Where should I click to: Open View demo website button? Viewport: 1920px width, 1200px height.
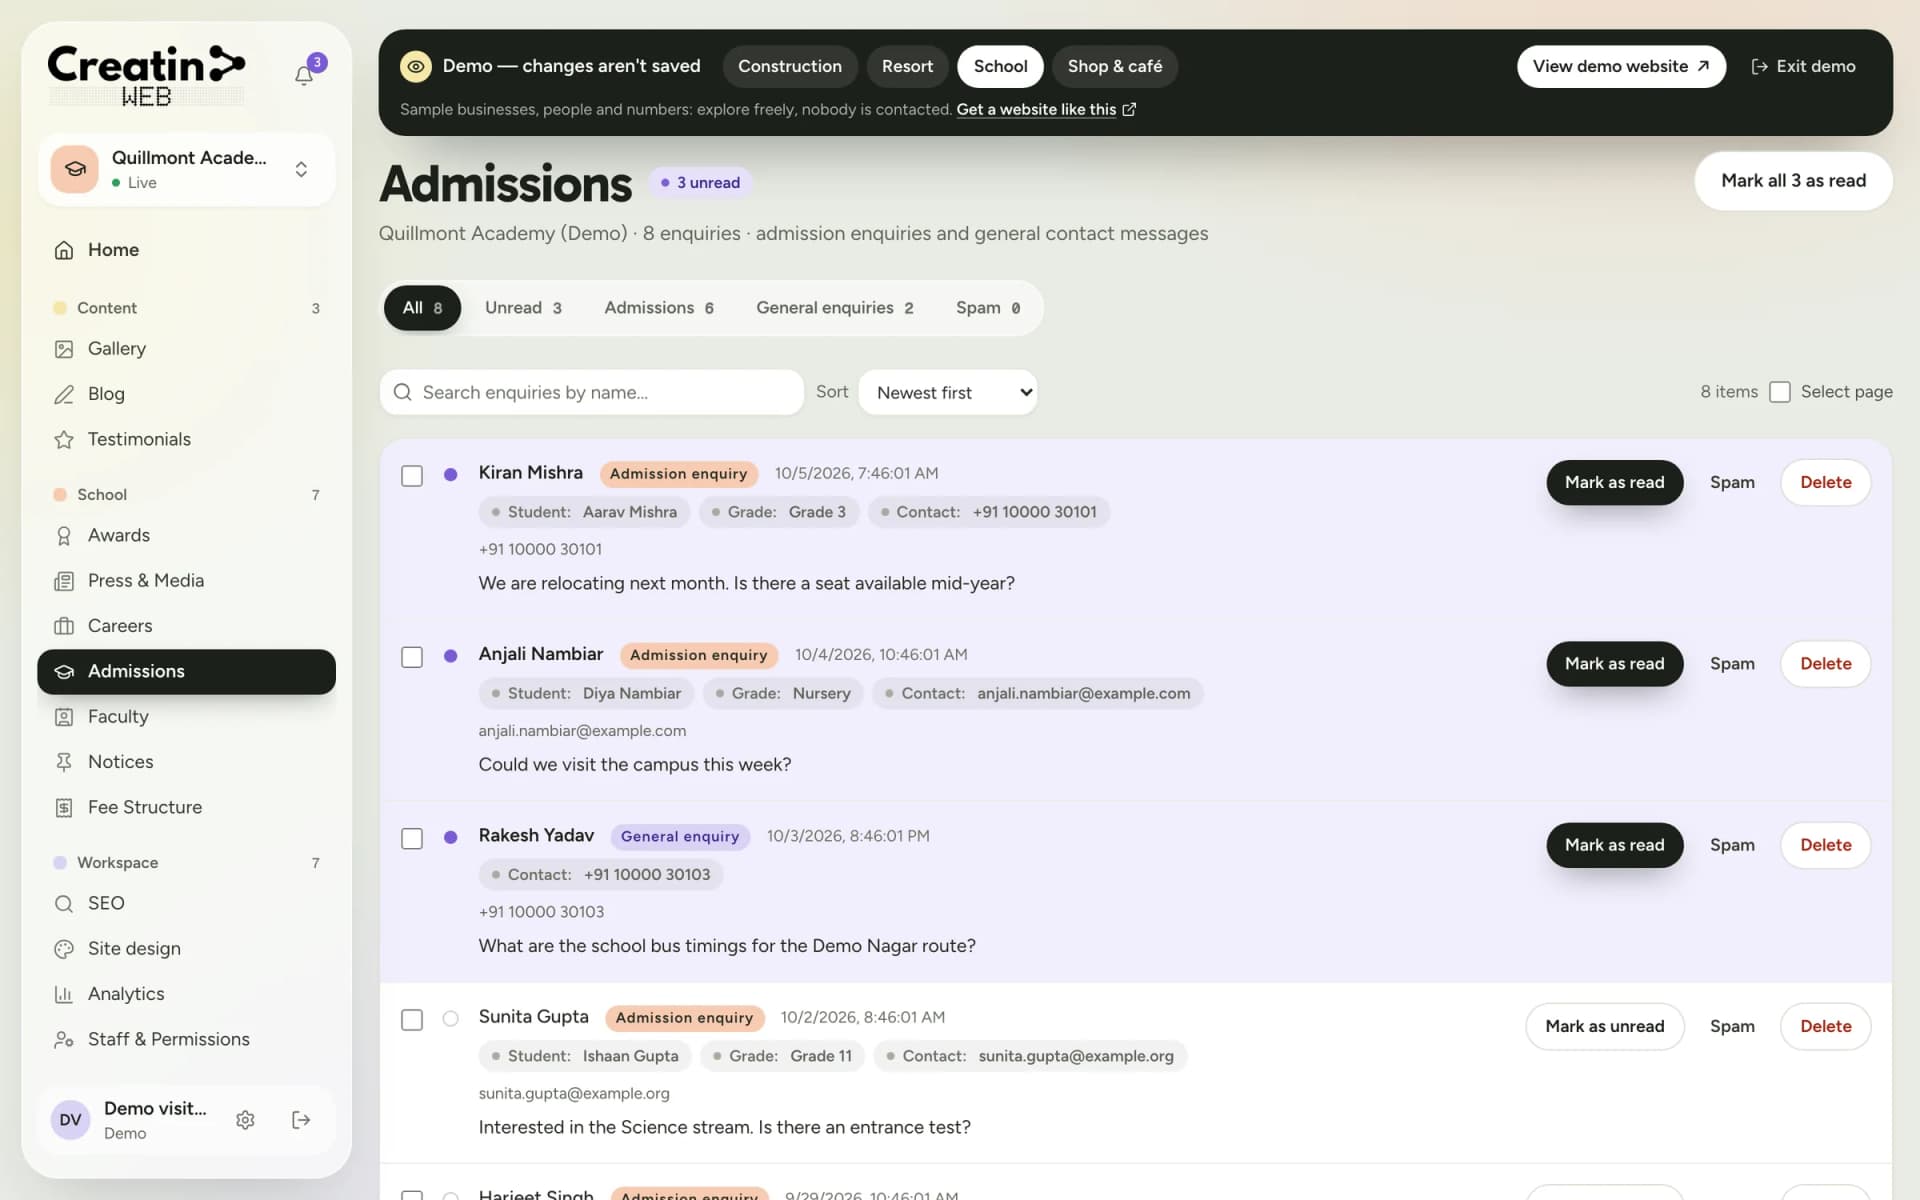click(1621, 66)
